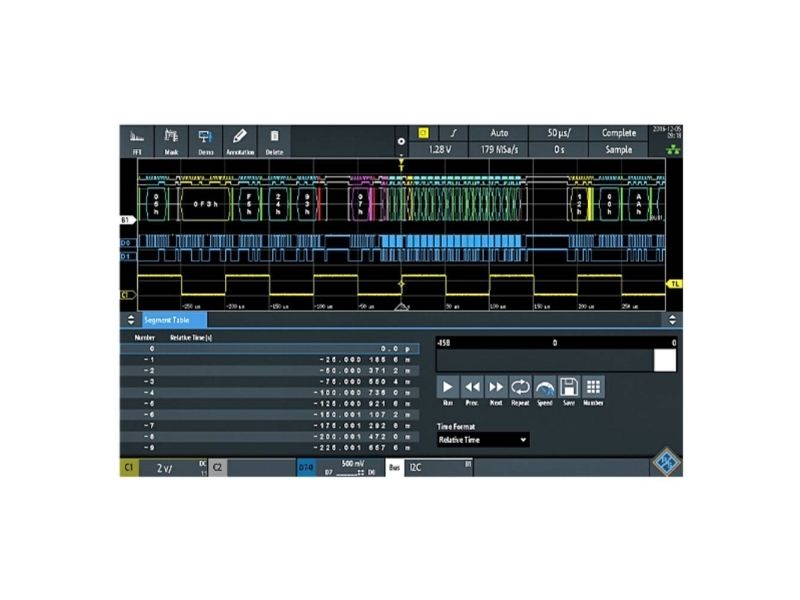This screenshot has height=600, width=800.
Task: Open the Time Format dropdown
Action: [x=483, y=440]
